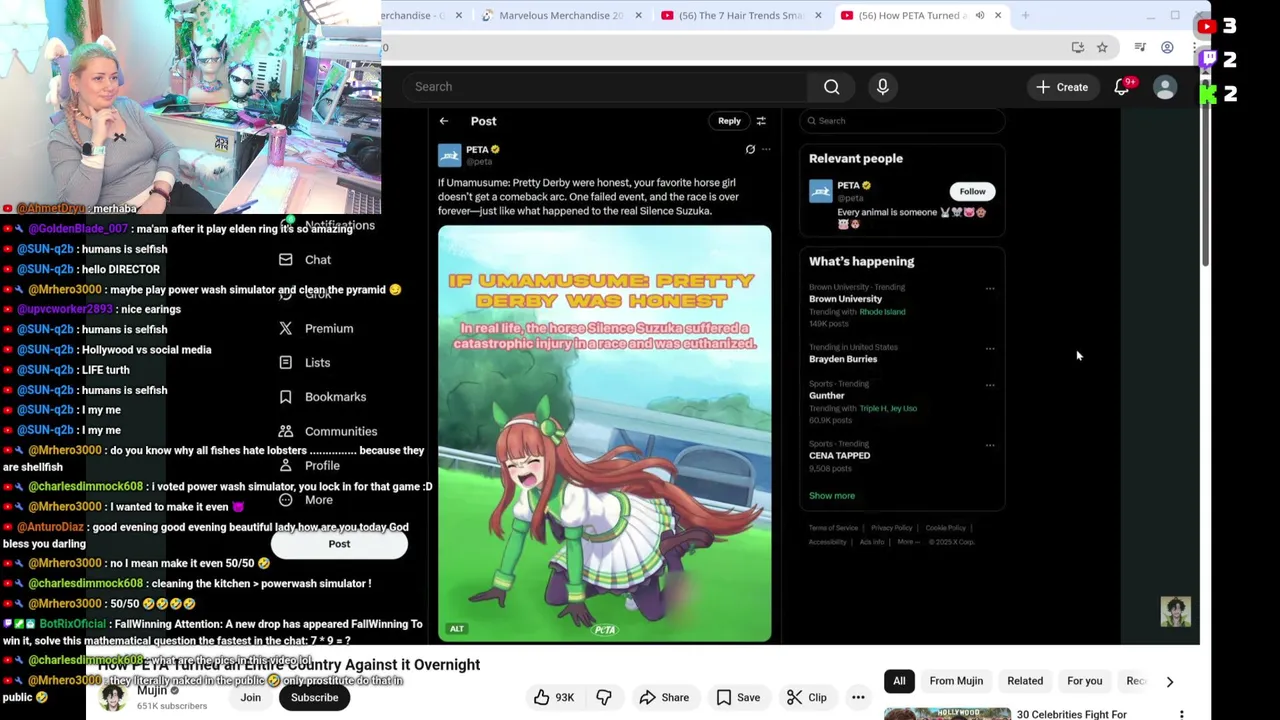The width and height of the screenshot is (1280, 720).
Task: Open a new browser tab
Action: [1025, 15]
